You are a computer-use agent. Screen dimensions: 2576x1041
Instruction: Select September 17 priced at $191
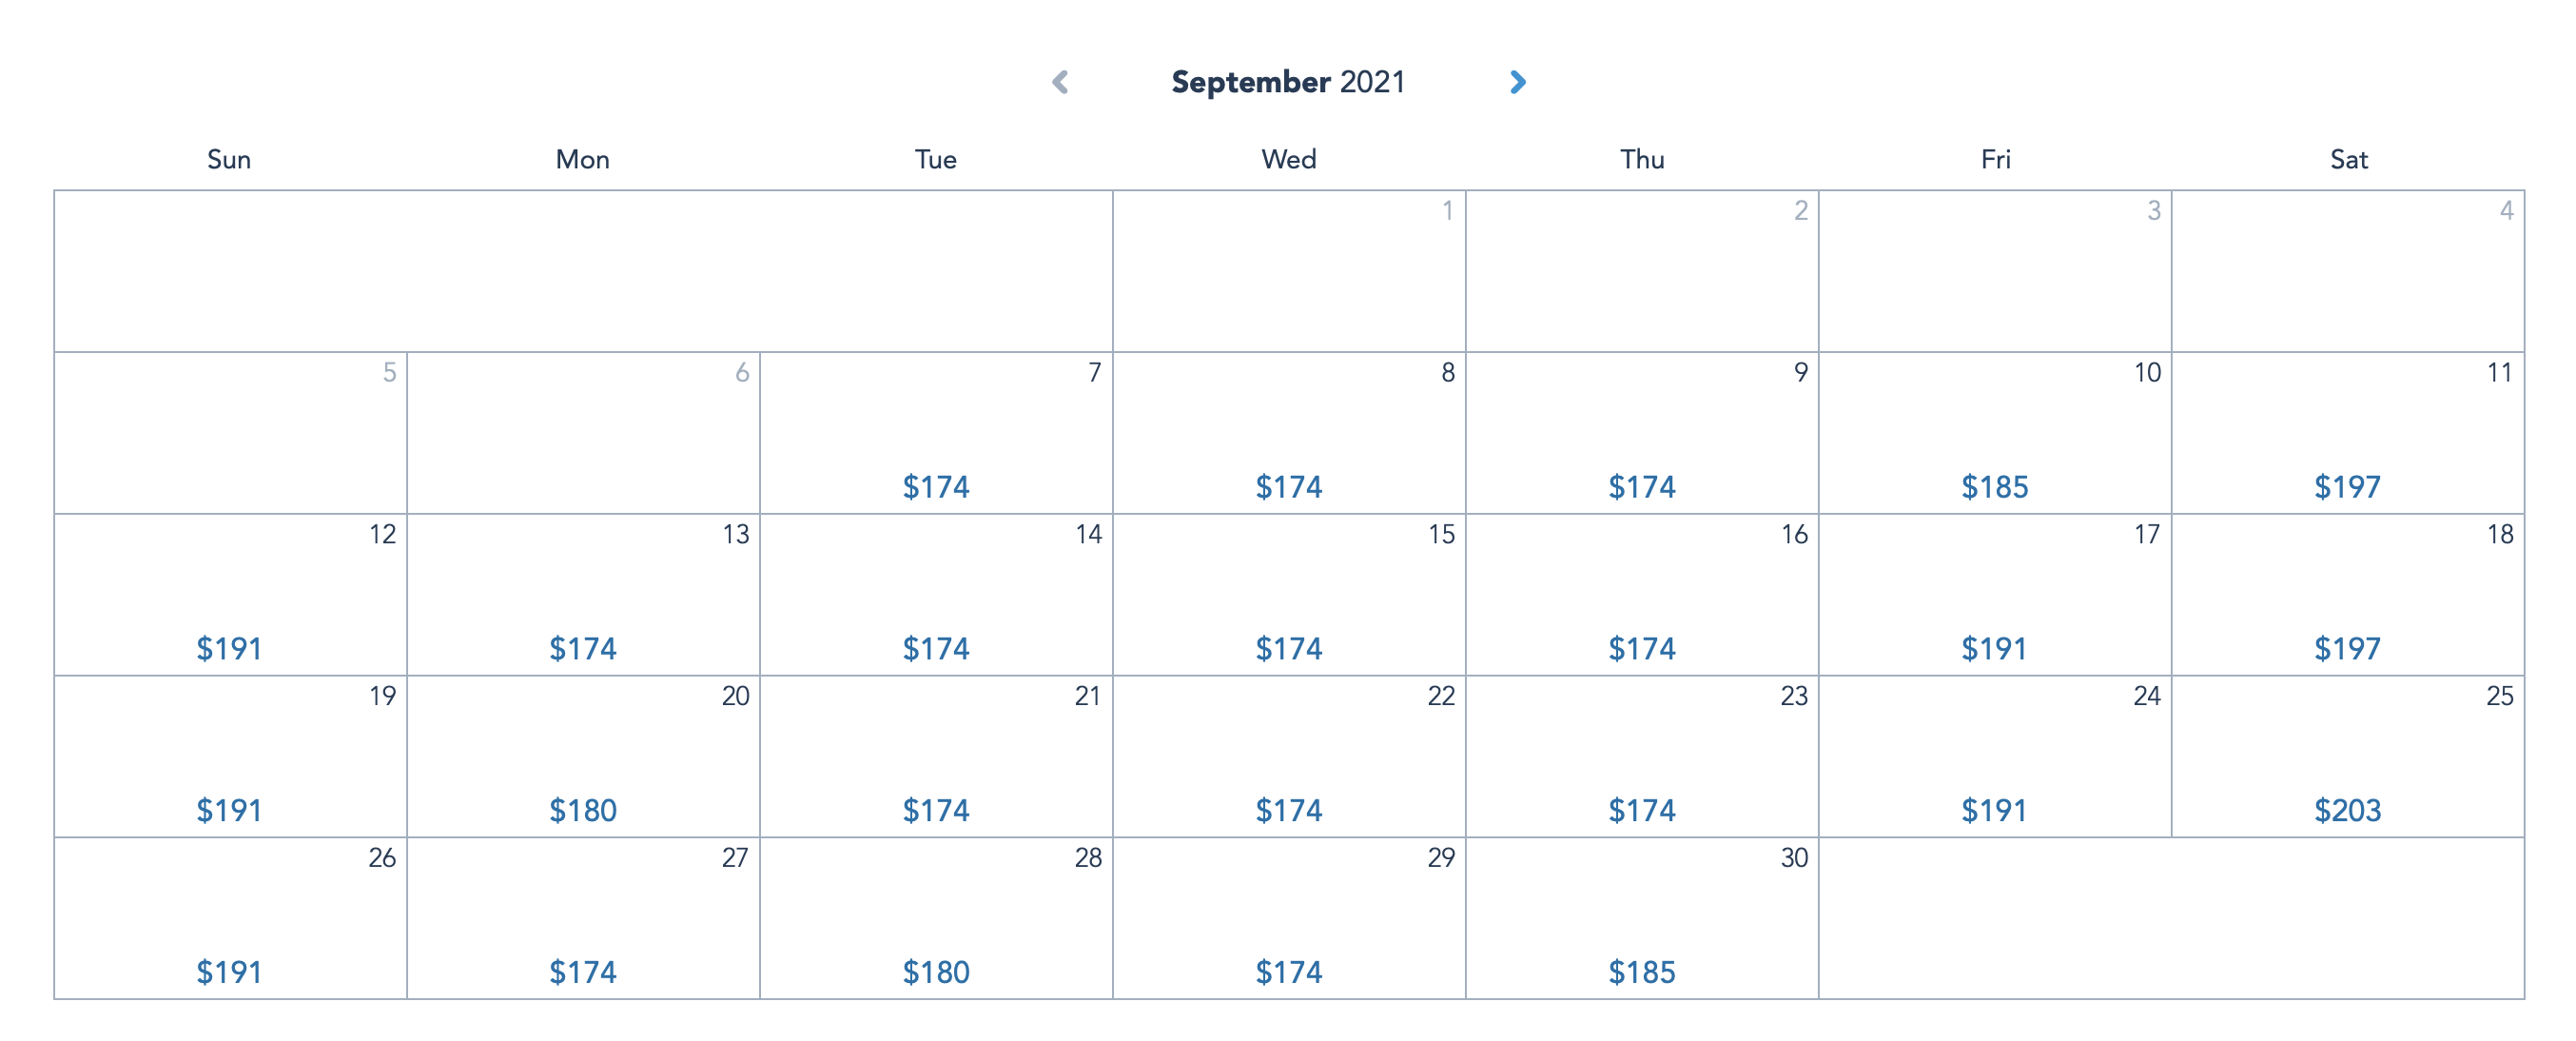[1995, 595]
